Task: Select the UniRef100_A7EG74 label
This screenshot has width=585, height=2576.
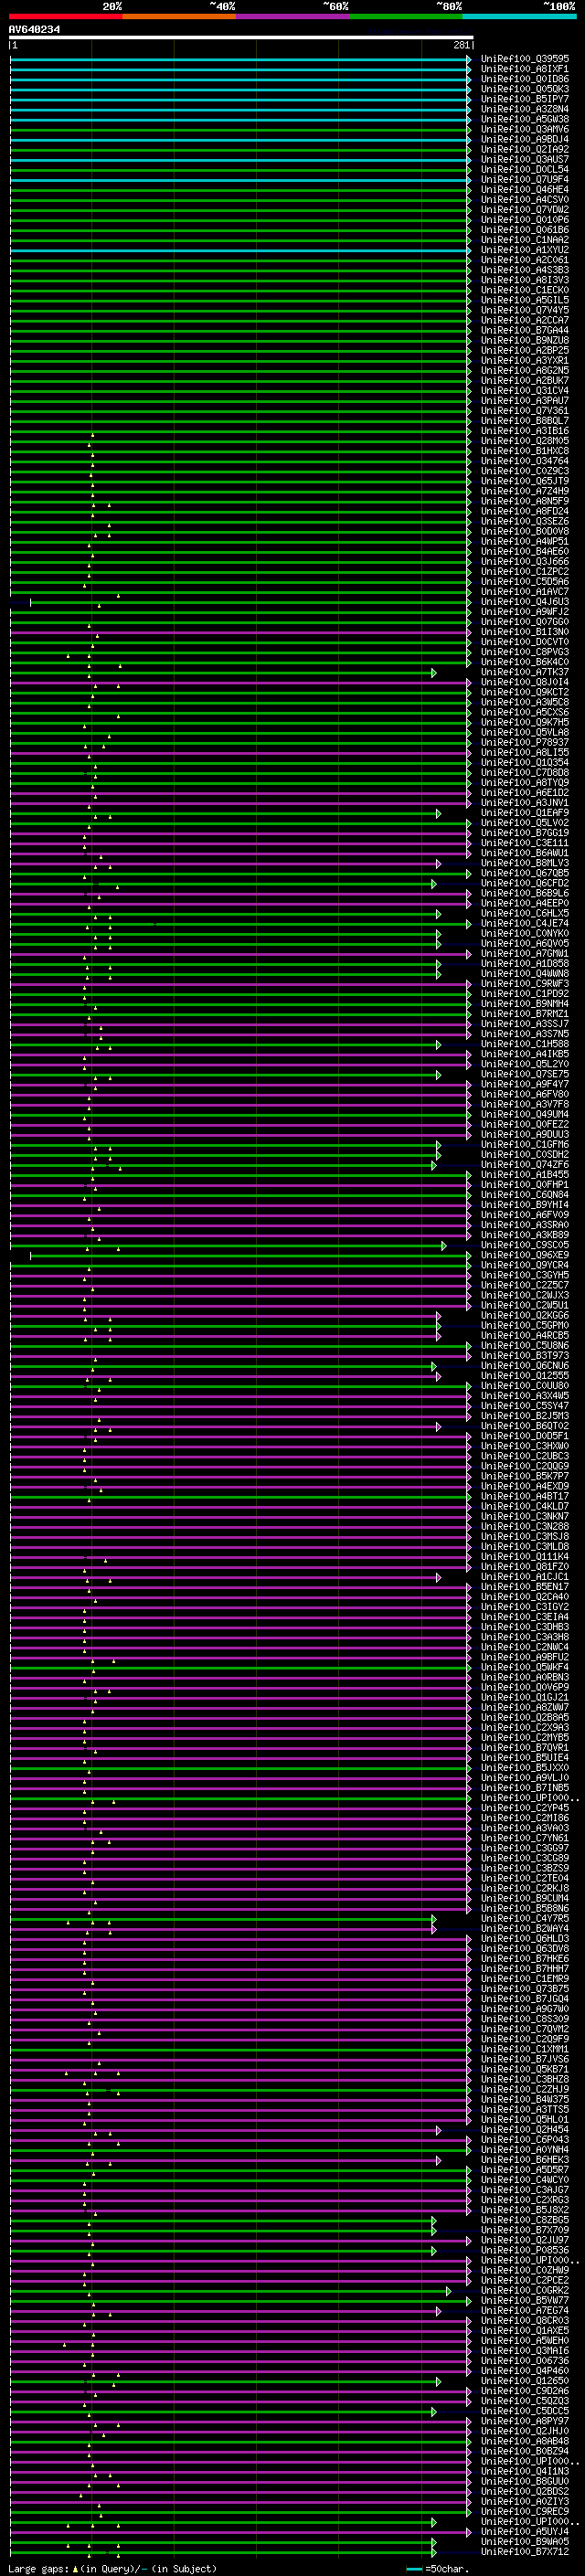Action: click(x=524, y=2310)
